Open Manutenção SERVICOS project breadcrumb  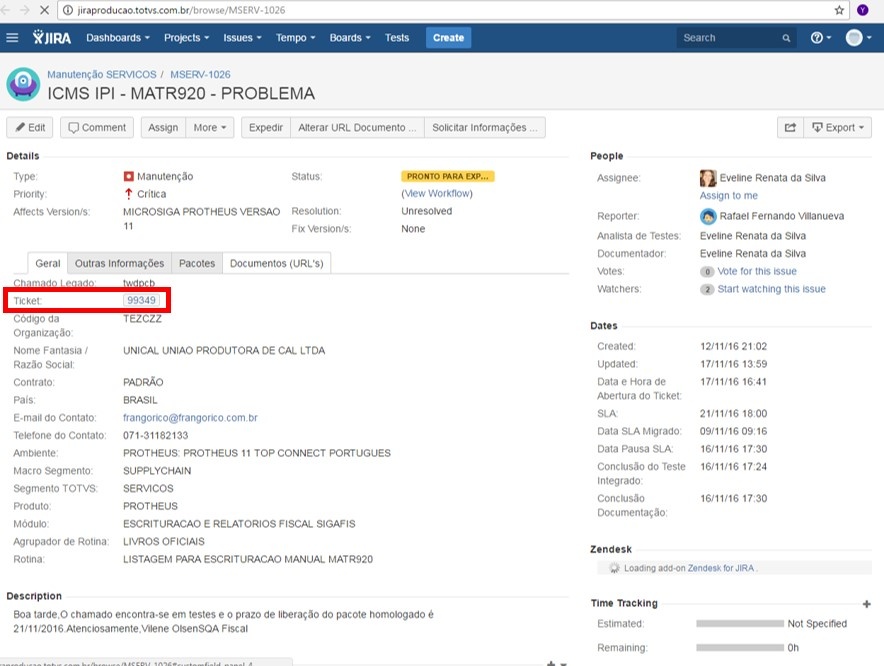tap(101, 74)
